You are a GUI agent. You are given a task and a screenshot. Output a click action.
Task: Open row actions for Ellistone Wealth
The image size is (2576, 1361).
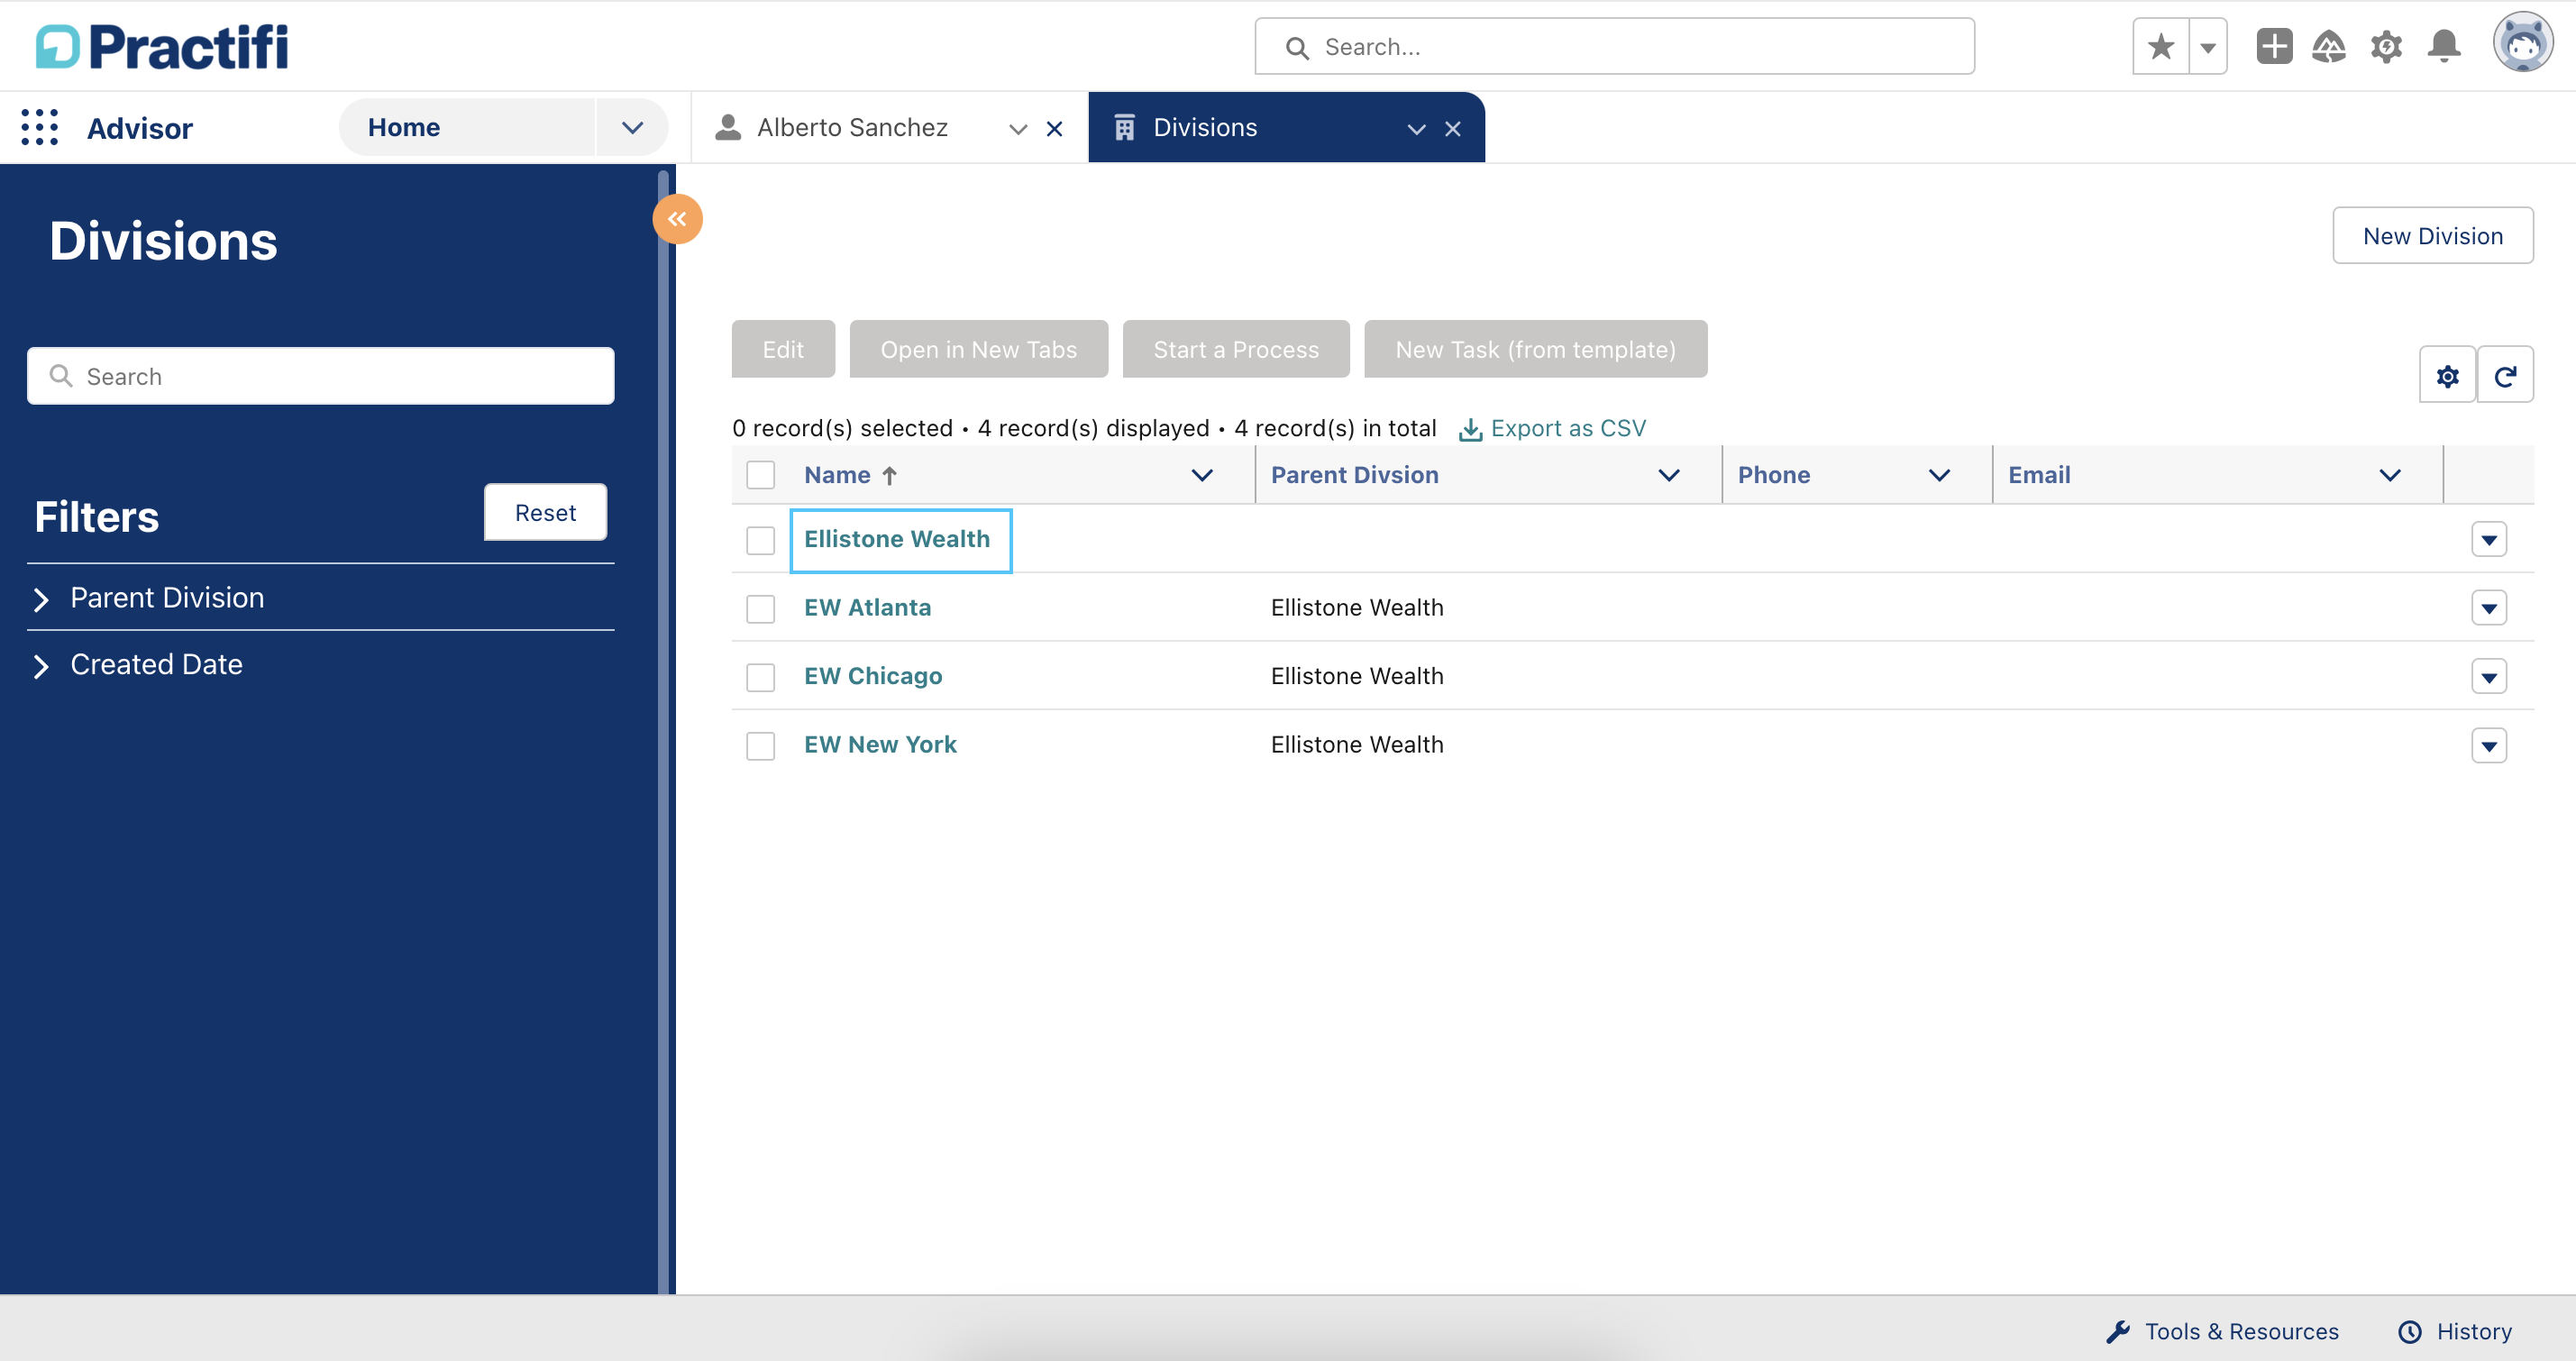tap(2488, 540)
